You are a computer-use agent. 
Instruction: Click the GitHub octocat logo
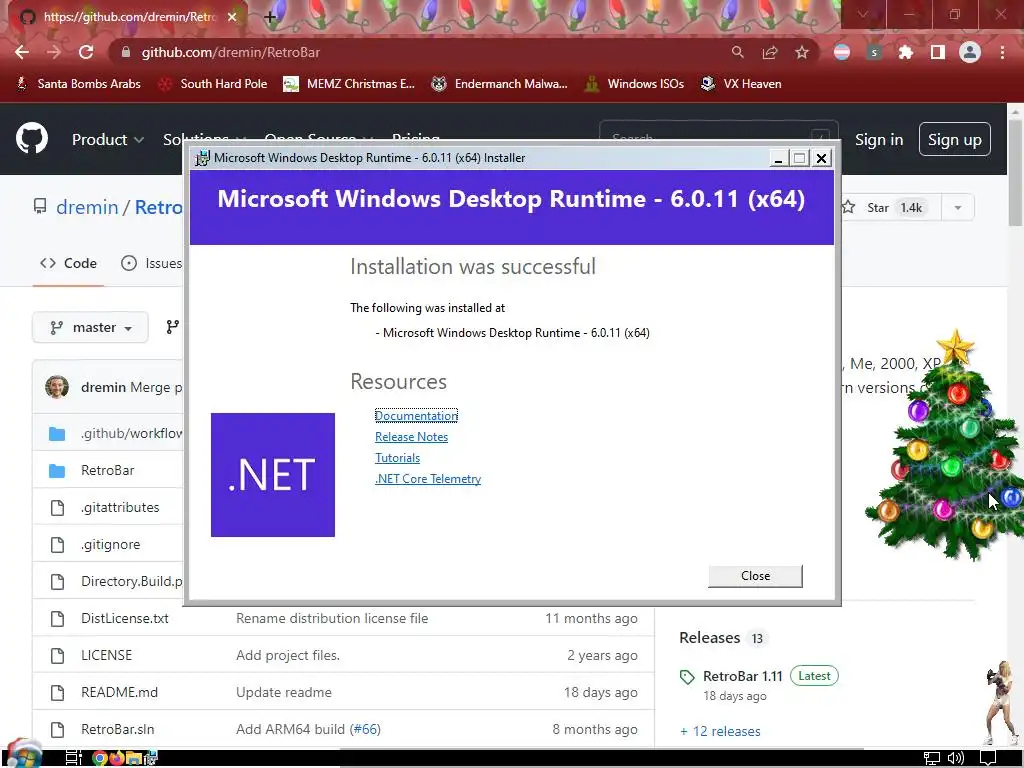[x=32, y=138]
